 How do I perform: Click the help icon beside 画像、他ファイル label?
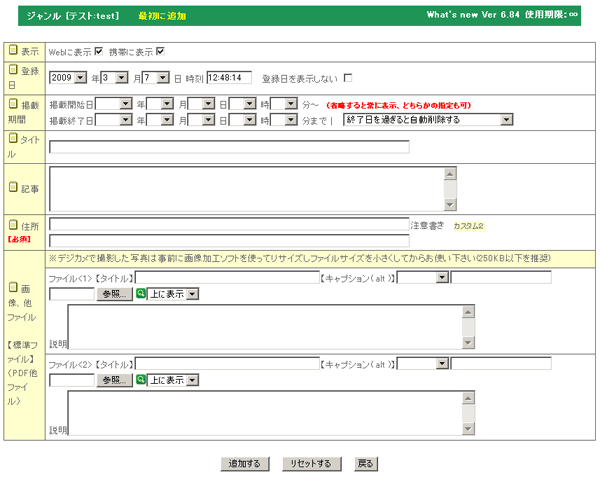12,287
